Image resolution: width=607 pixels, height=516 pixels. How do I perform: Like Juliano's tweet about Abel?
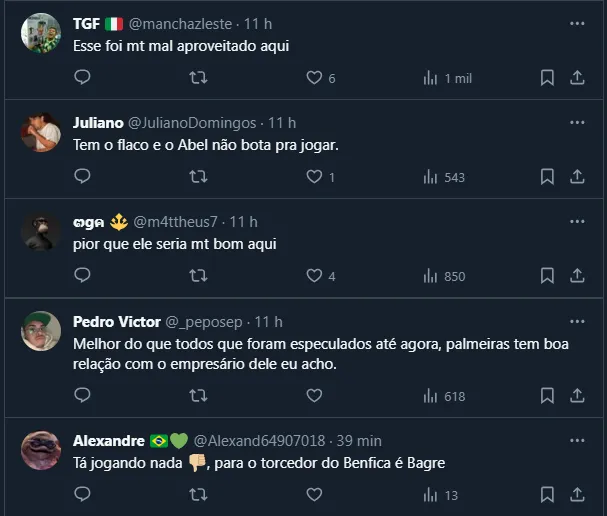[x=314, y=176]
